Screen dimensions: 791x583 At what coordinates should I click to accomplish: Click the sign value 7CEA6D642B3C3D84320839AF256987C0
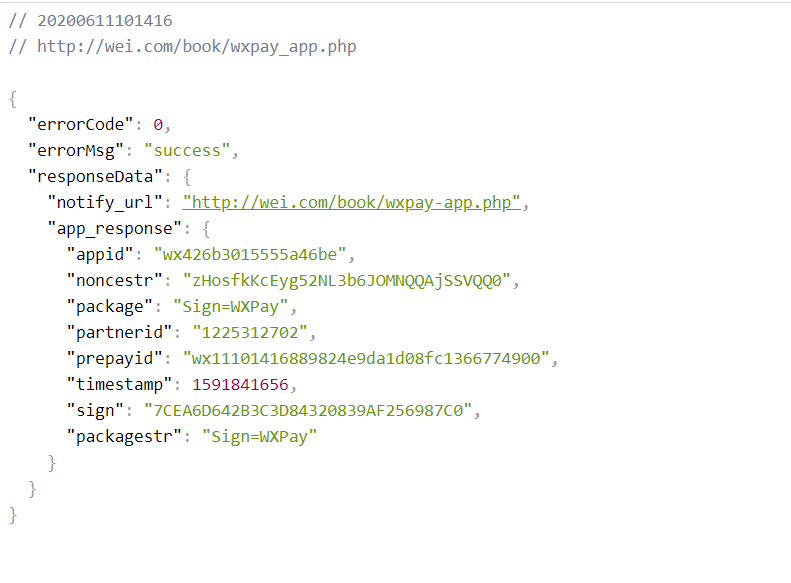pos(308,411)
